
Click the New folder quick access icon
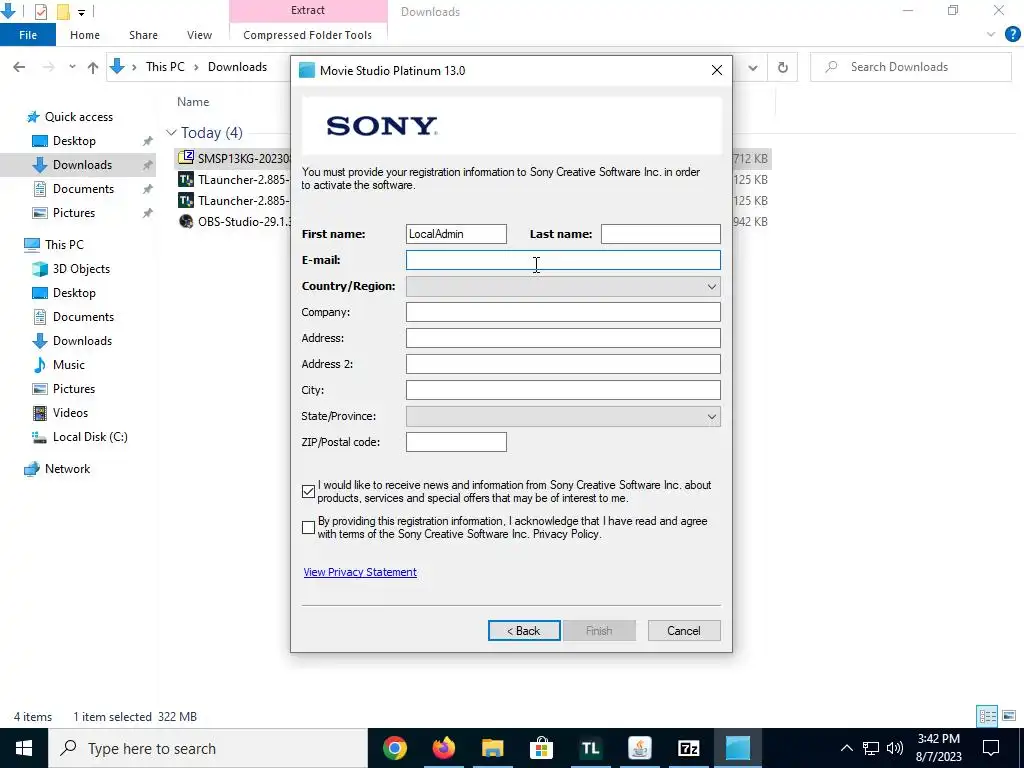(x=63, y=11)
